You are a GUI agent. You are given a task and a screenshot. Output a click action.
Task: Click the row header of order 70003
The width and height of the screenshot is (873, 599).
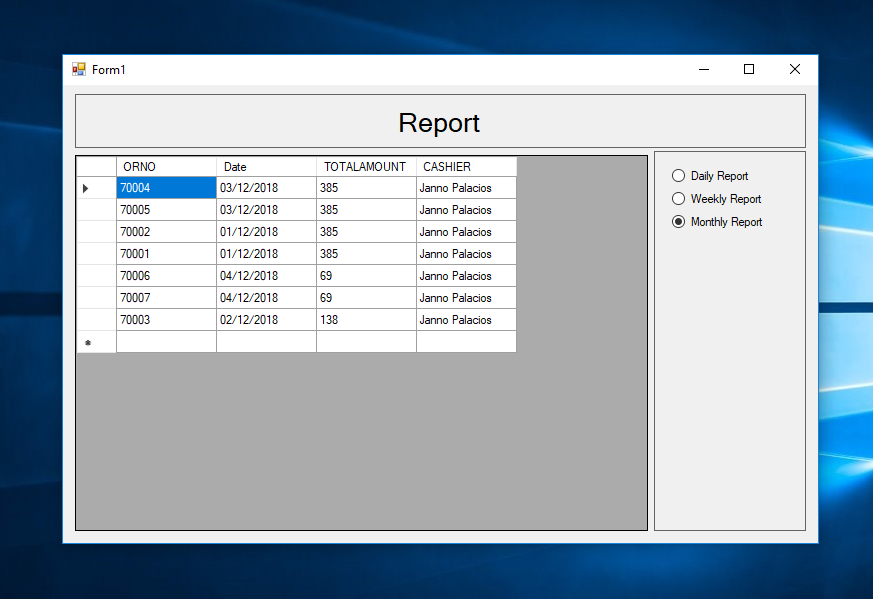coord(96,320)
